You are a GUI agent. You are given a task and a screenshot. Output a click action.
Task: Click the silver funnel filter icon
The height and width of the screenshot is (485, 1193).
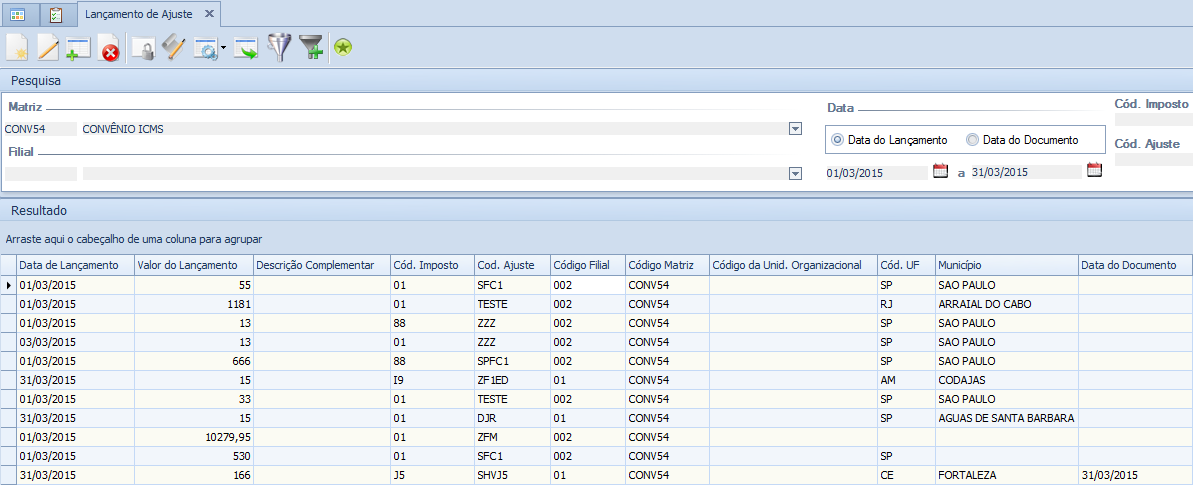[x=278, y=48]
